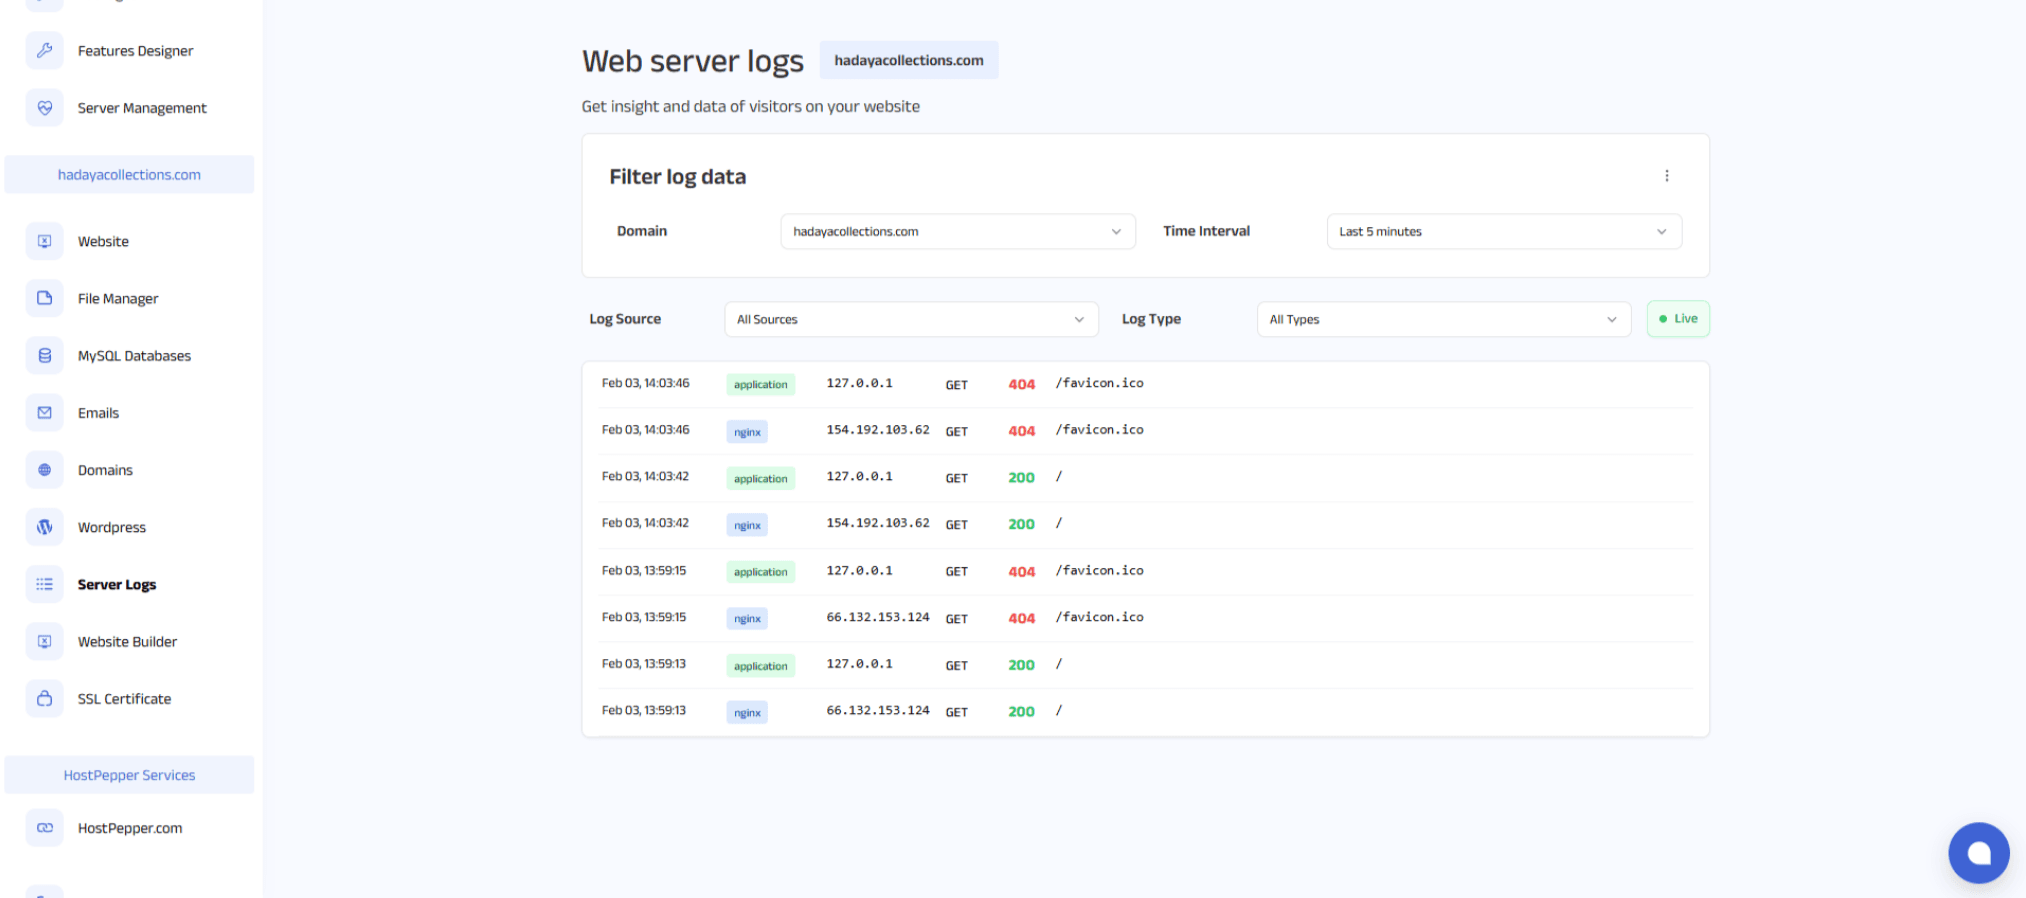Toggle the Live log streaming button

pos(1677,319)
